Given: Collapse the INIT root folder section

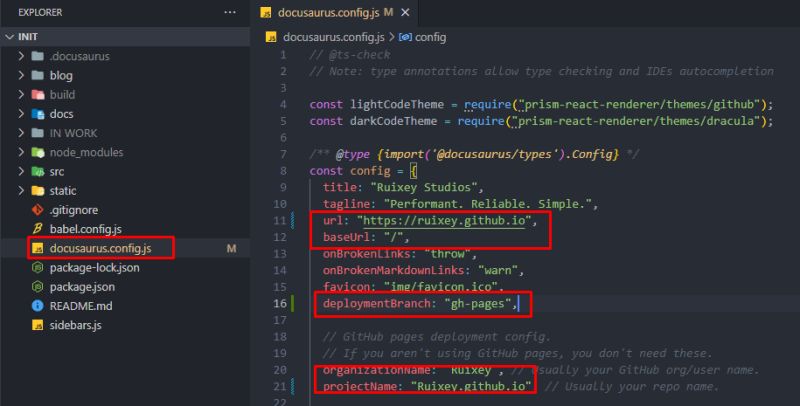Looking at the screenshot, I should coord(10,37).
